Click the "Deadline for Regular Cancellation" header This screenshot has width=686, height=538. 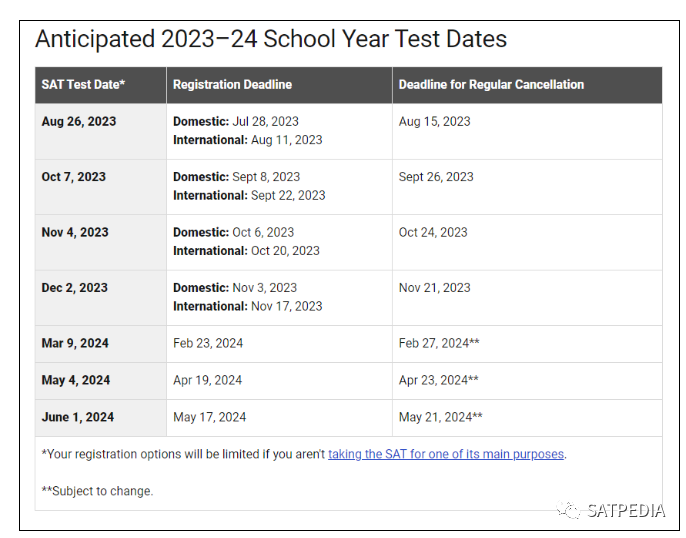tap(491, 85)
